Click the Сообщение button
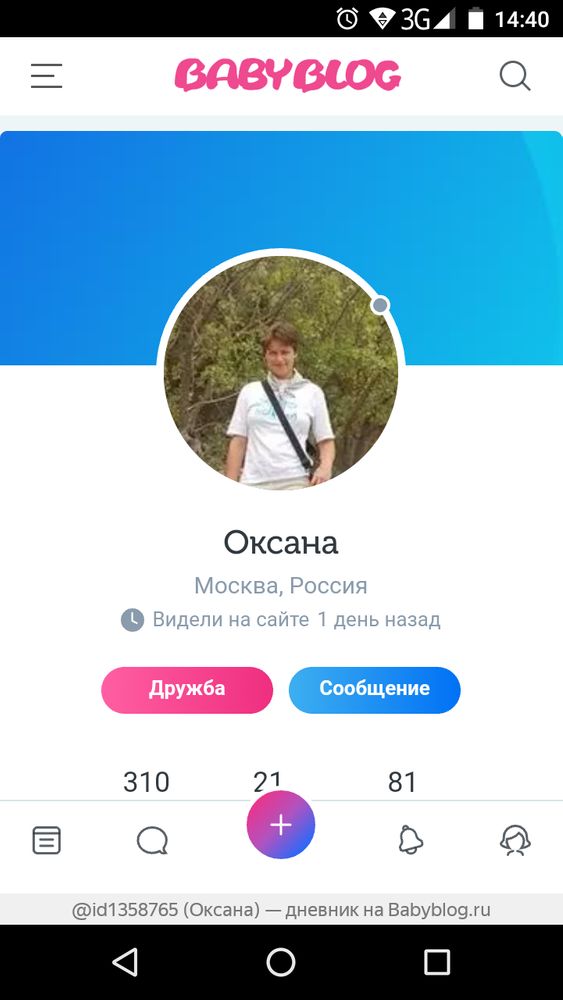This screenshot has width=563, height=1000. pyautogui.click(x=374, y=689)
